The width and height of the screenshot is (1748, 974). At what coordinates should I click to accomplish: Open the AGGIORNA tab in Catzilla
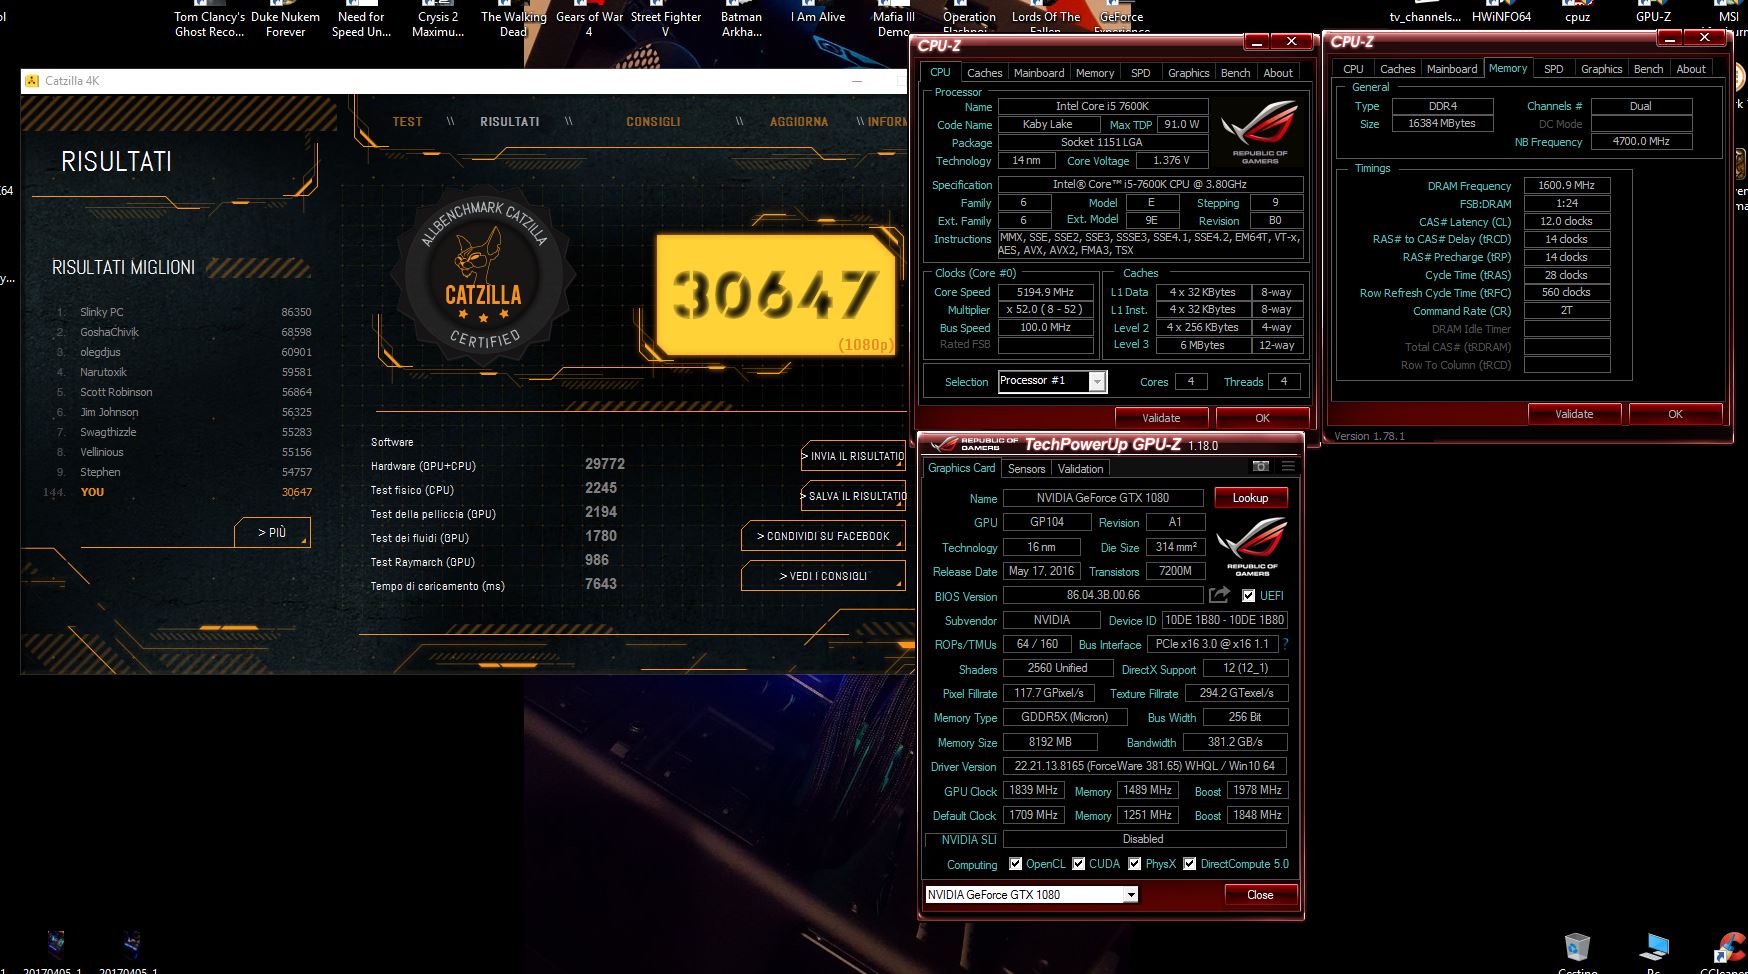pos(799,122)
